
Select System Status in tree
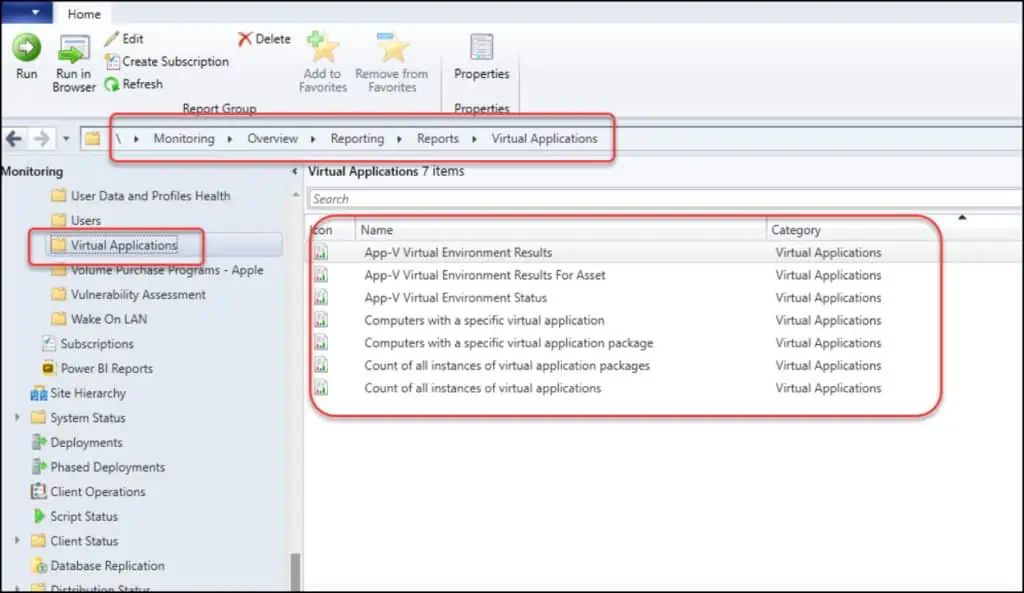pyautogui.click(x=88, y=418)
